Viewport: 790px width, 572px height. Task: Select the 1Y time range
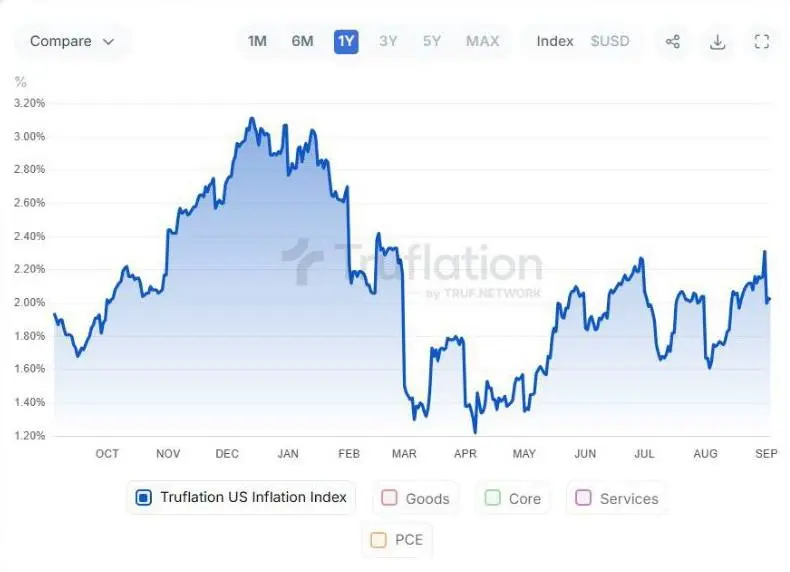346,41
